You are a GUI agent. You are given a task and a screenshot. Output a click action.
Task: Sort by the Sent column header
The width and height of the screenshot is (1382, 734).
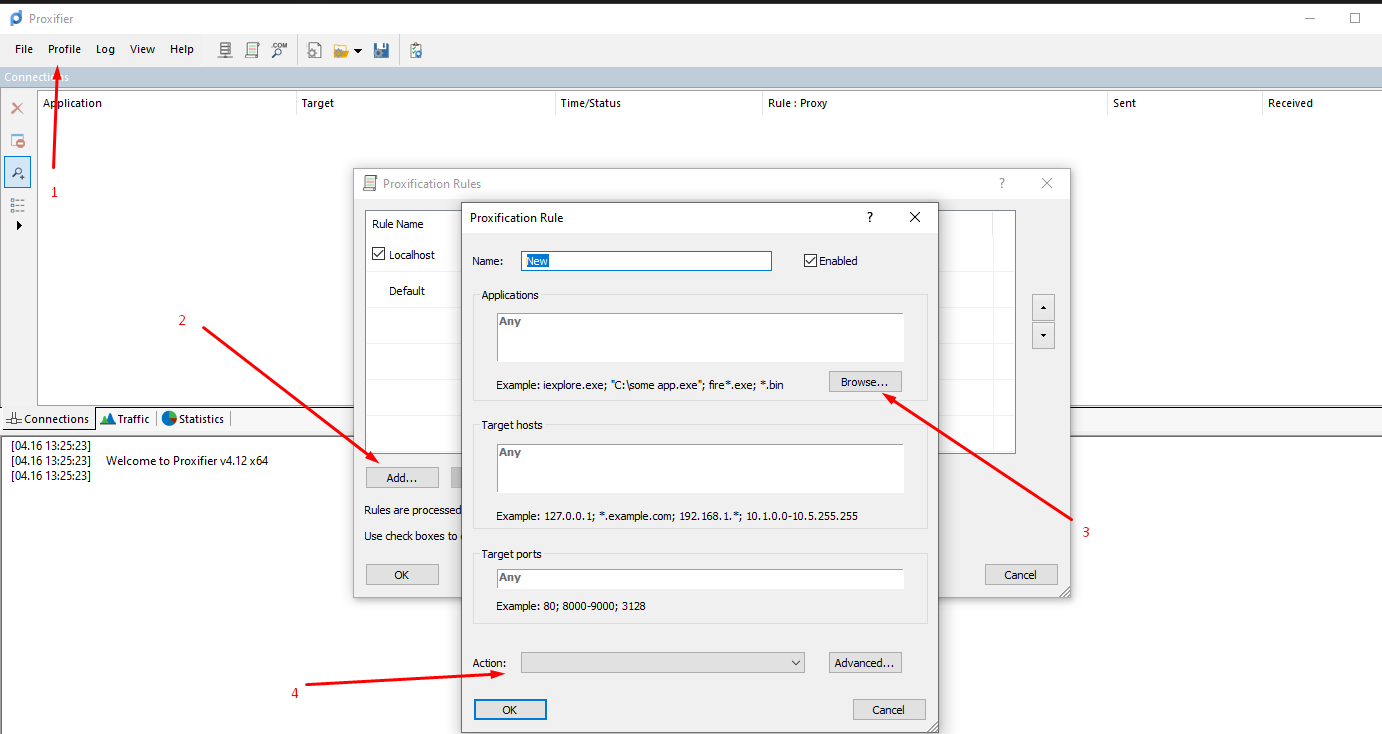tap(1186, 103)
